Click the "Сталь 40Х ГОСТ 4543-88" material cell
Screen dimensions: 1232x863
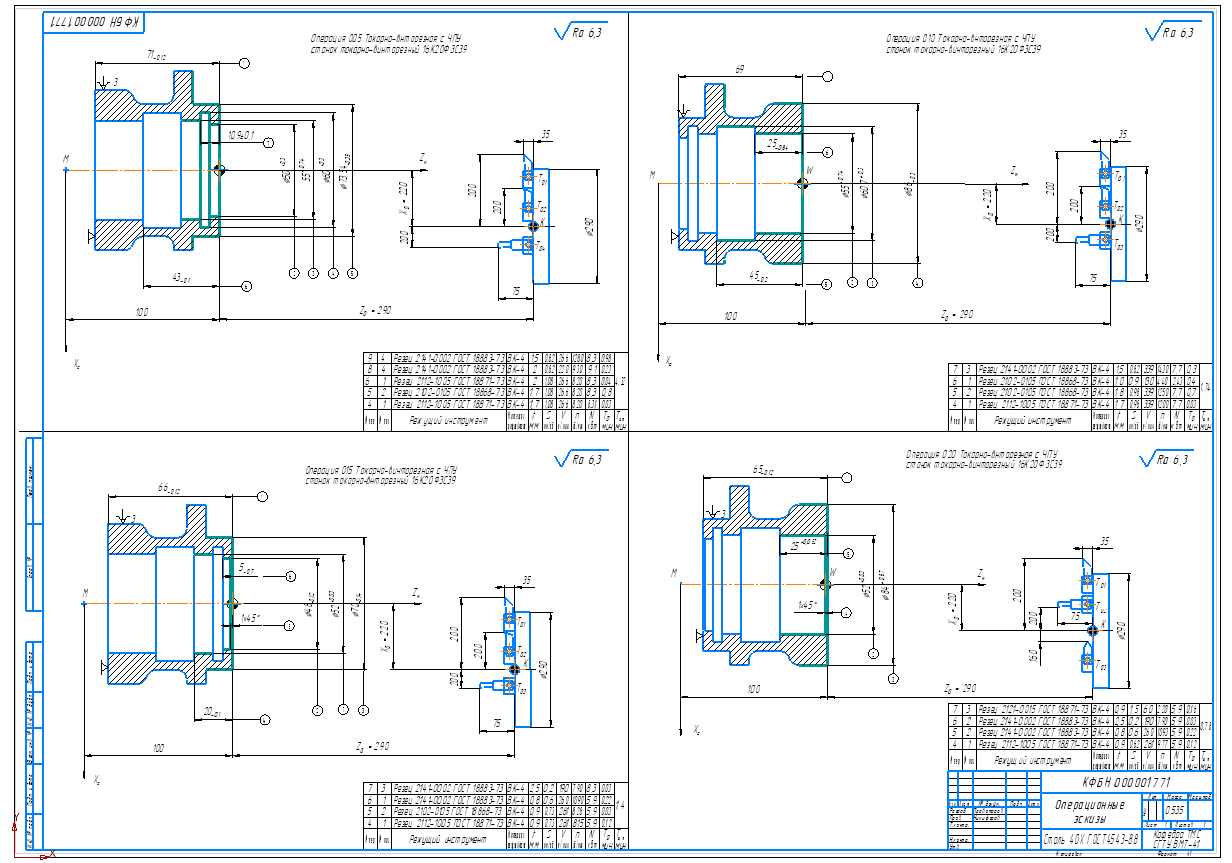[1090, 839]
